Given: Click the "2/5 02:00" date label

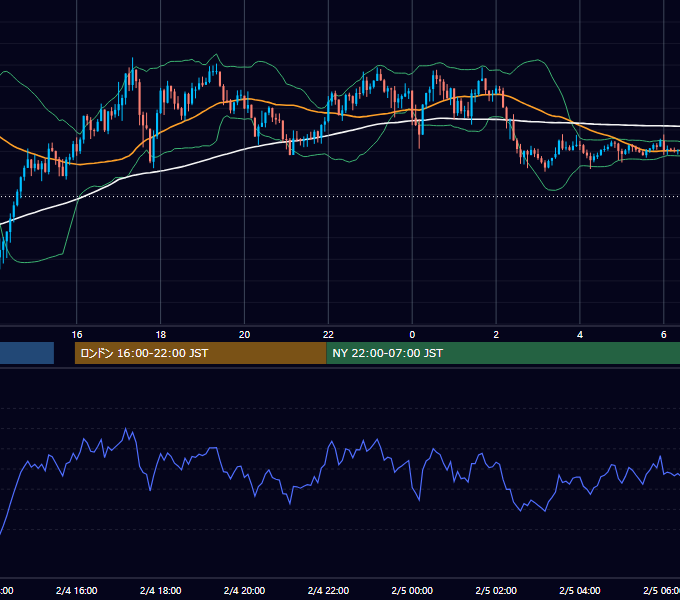Looking at the screenshot, I should coord(496,591).
